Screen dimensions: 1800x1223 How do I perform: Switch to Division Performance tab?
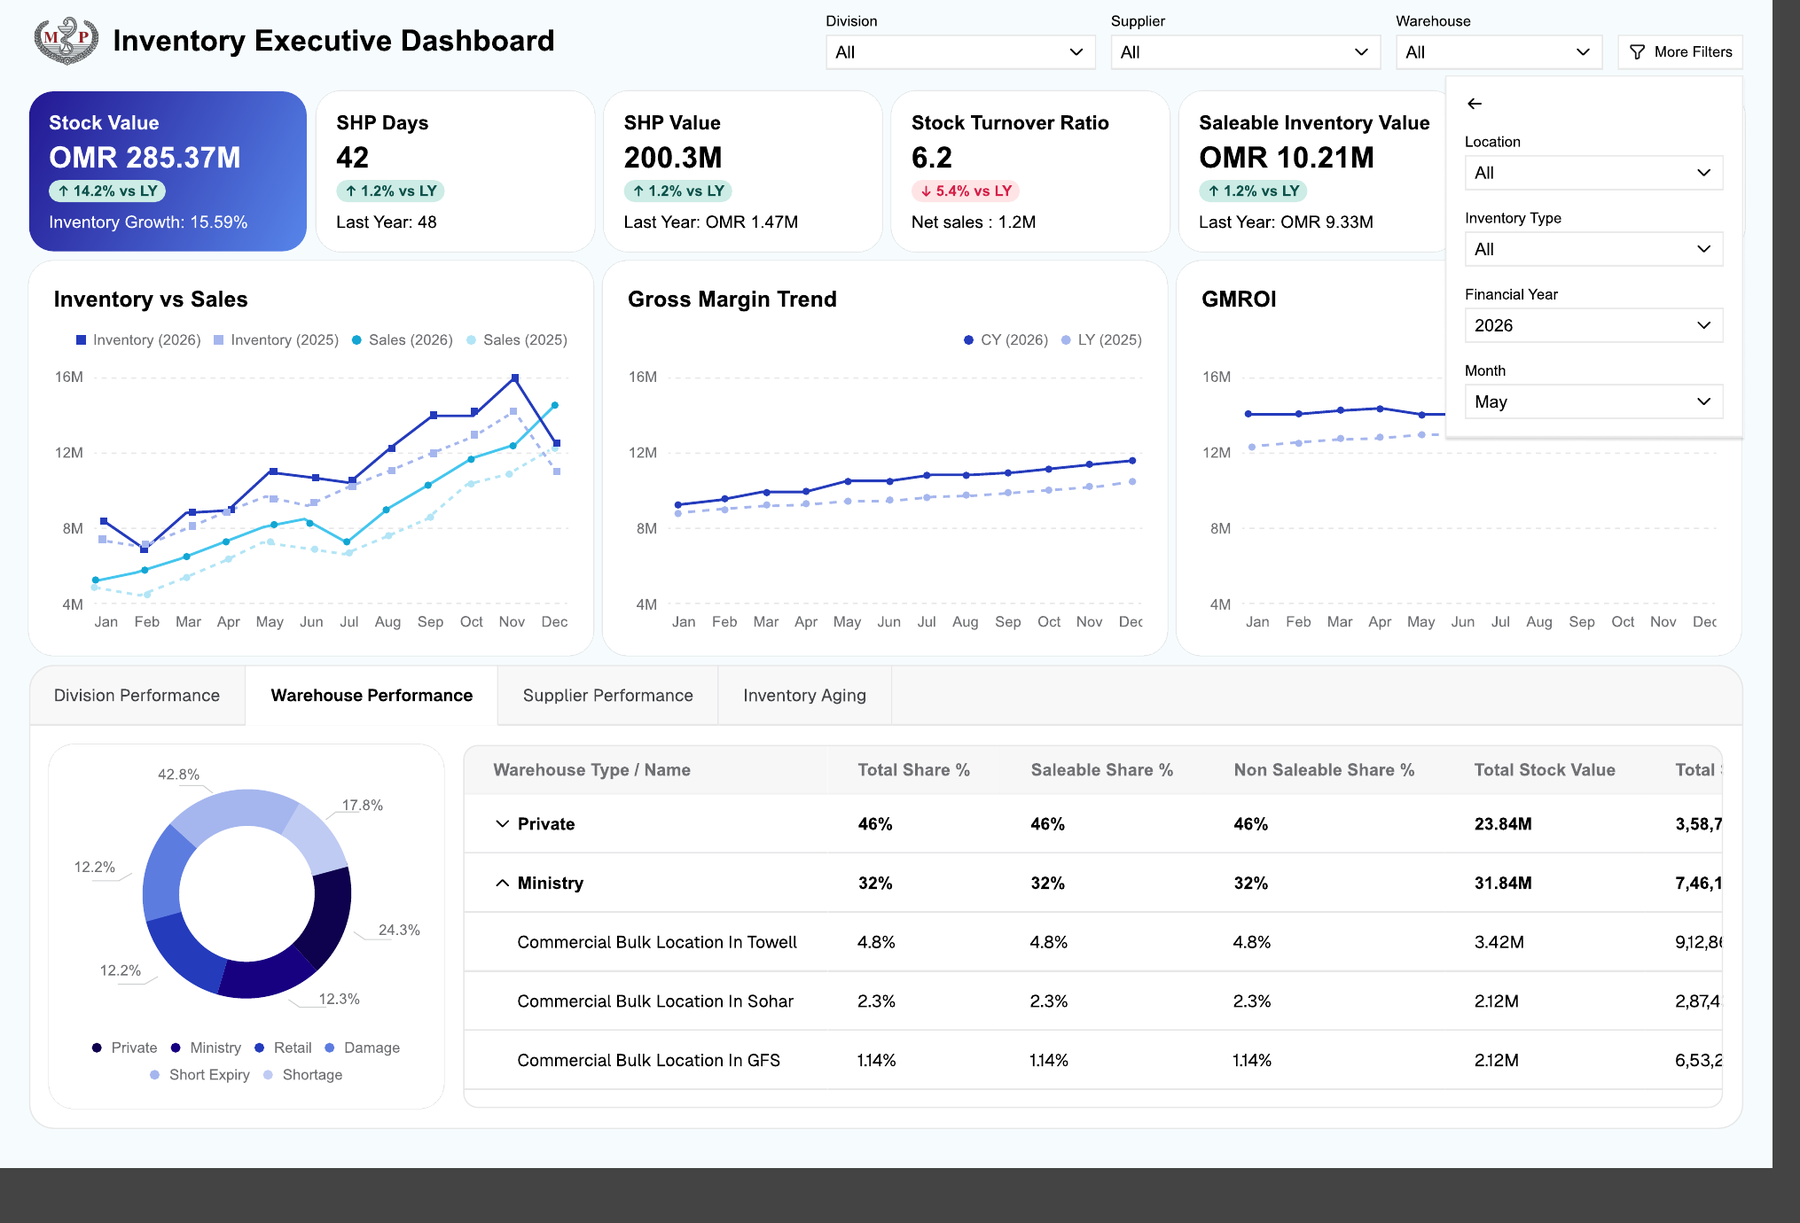click(137, 695)
